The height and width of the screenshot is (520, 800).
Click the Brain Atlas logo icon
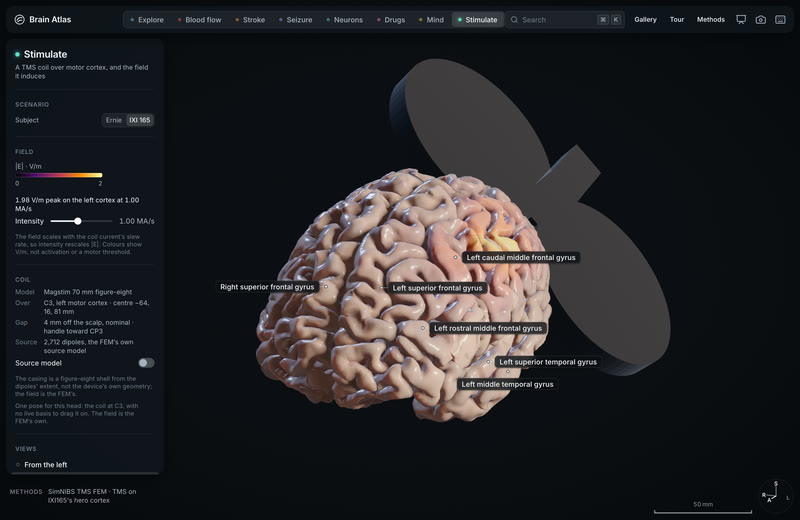19,19
